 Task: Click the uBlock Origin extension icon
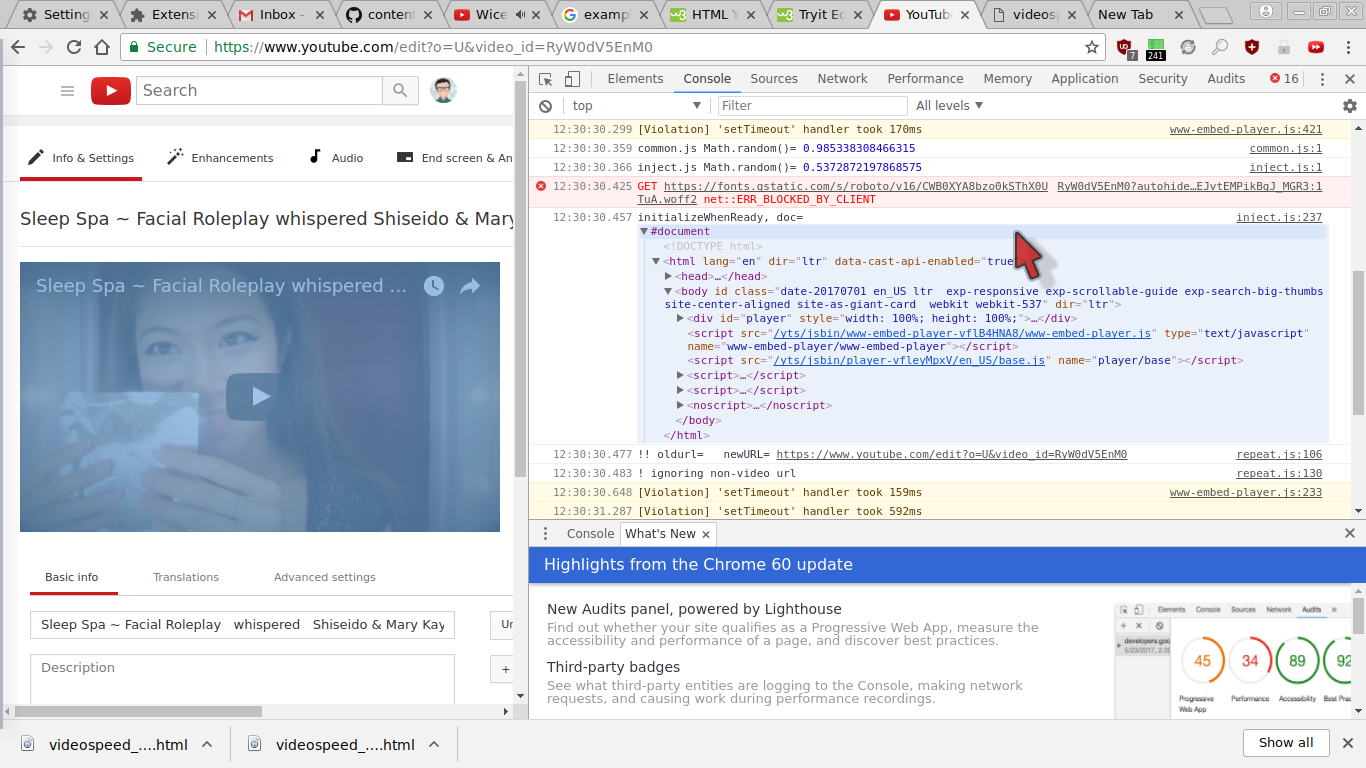(x=1124, y=45)
